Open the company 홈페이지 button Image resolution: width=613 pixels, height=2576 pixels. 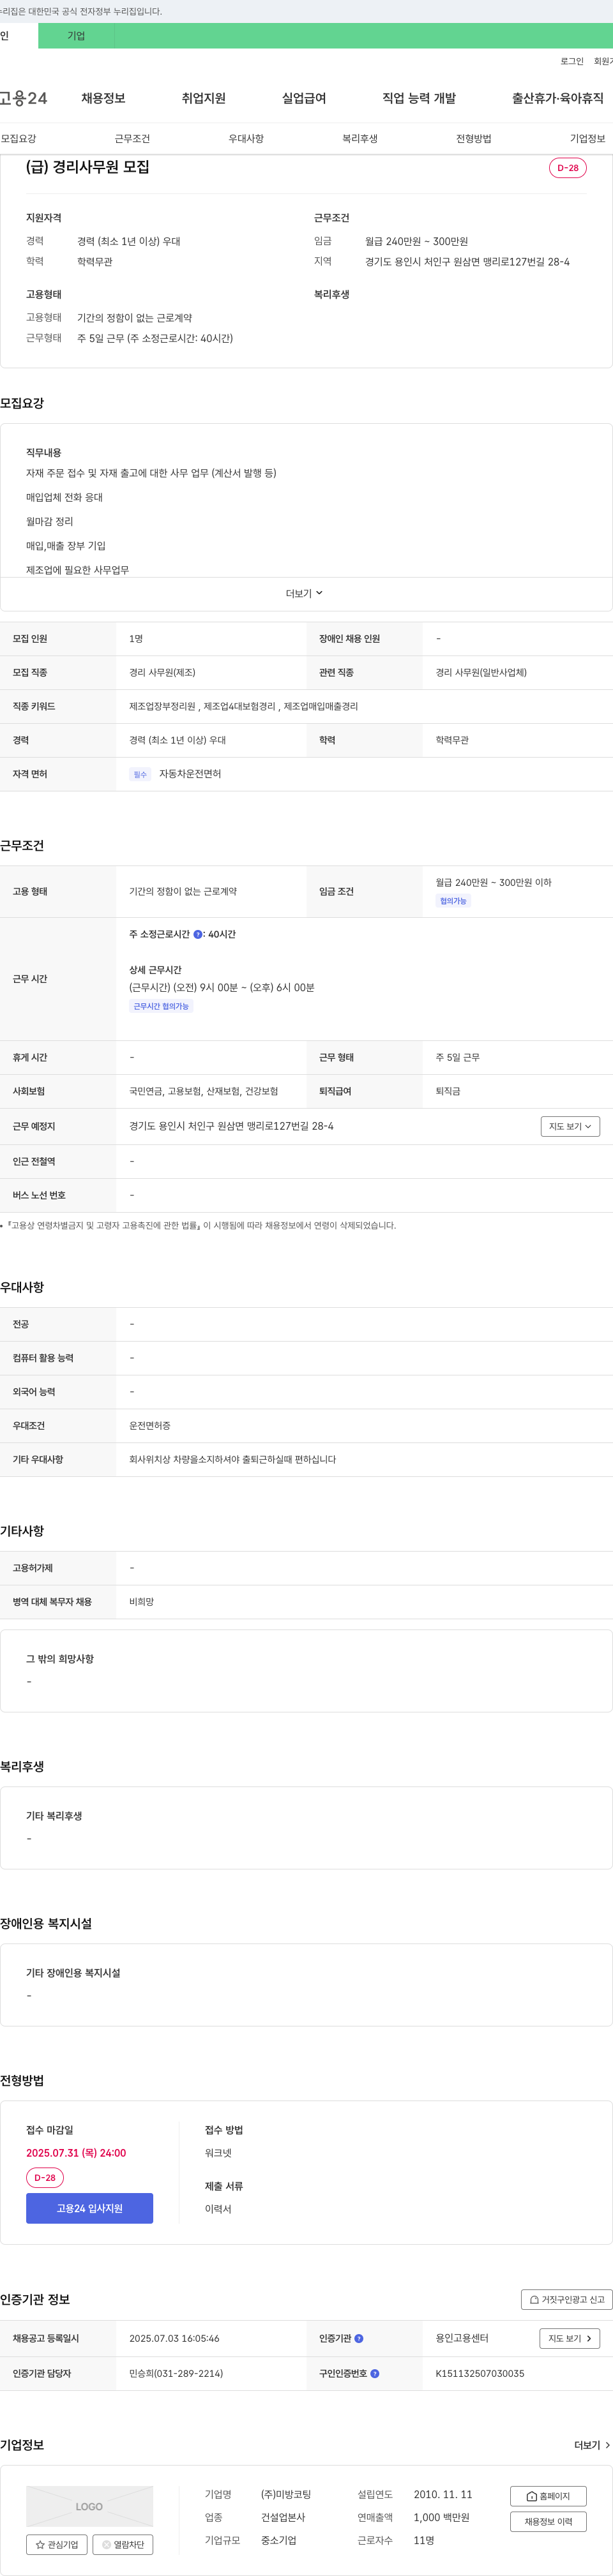tap(548, 2496)
